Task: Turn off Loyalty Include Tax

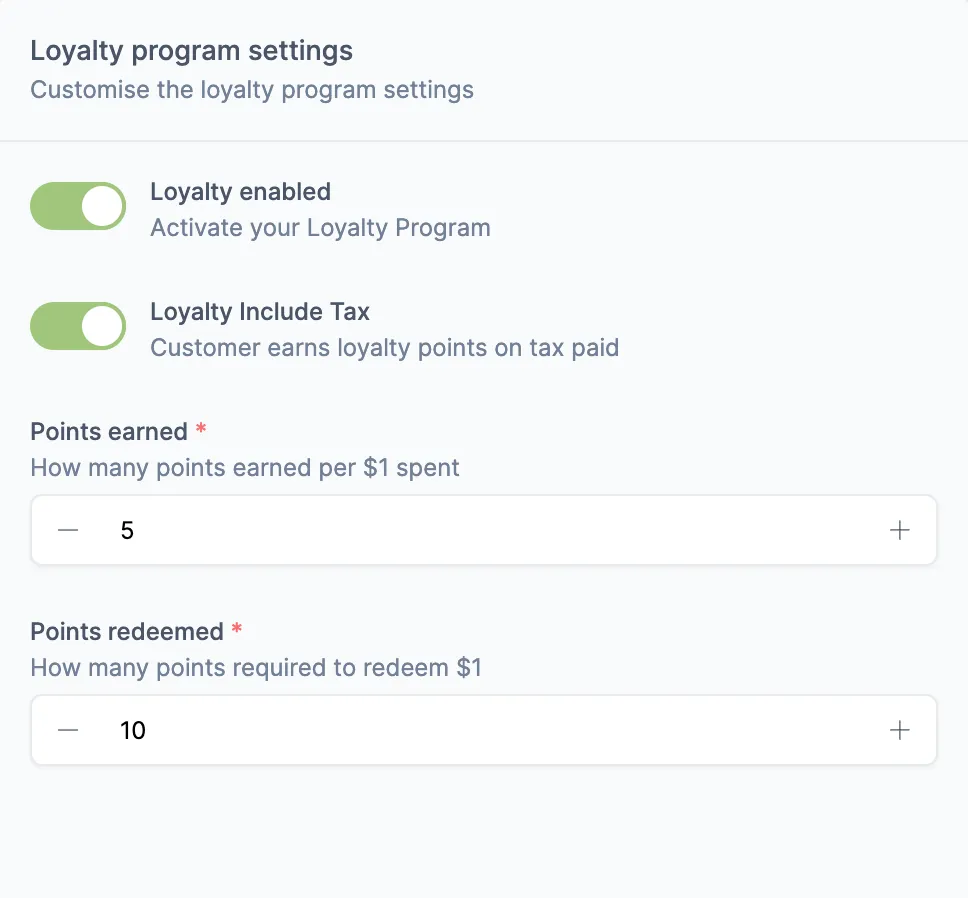Action: click(x=77, y=326)
